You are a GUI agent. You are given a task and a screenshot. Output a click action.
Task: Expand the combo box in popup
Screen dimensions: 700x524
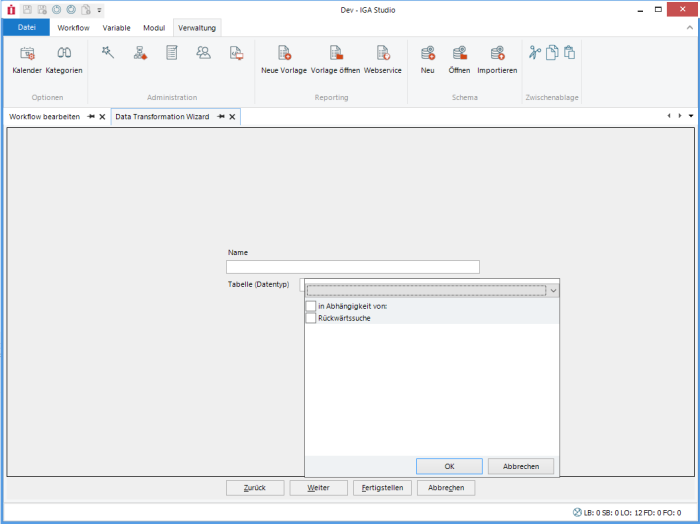pyautogui.click(x=553, y=290)
